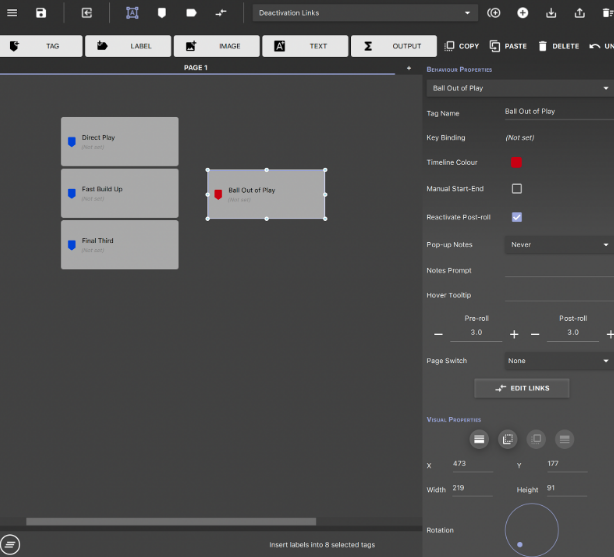The width and height of the screenshot is (614, 557).
Task: Open the Deactivation Links window dropdown
Action: click(x=365, y=13)
